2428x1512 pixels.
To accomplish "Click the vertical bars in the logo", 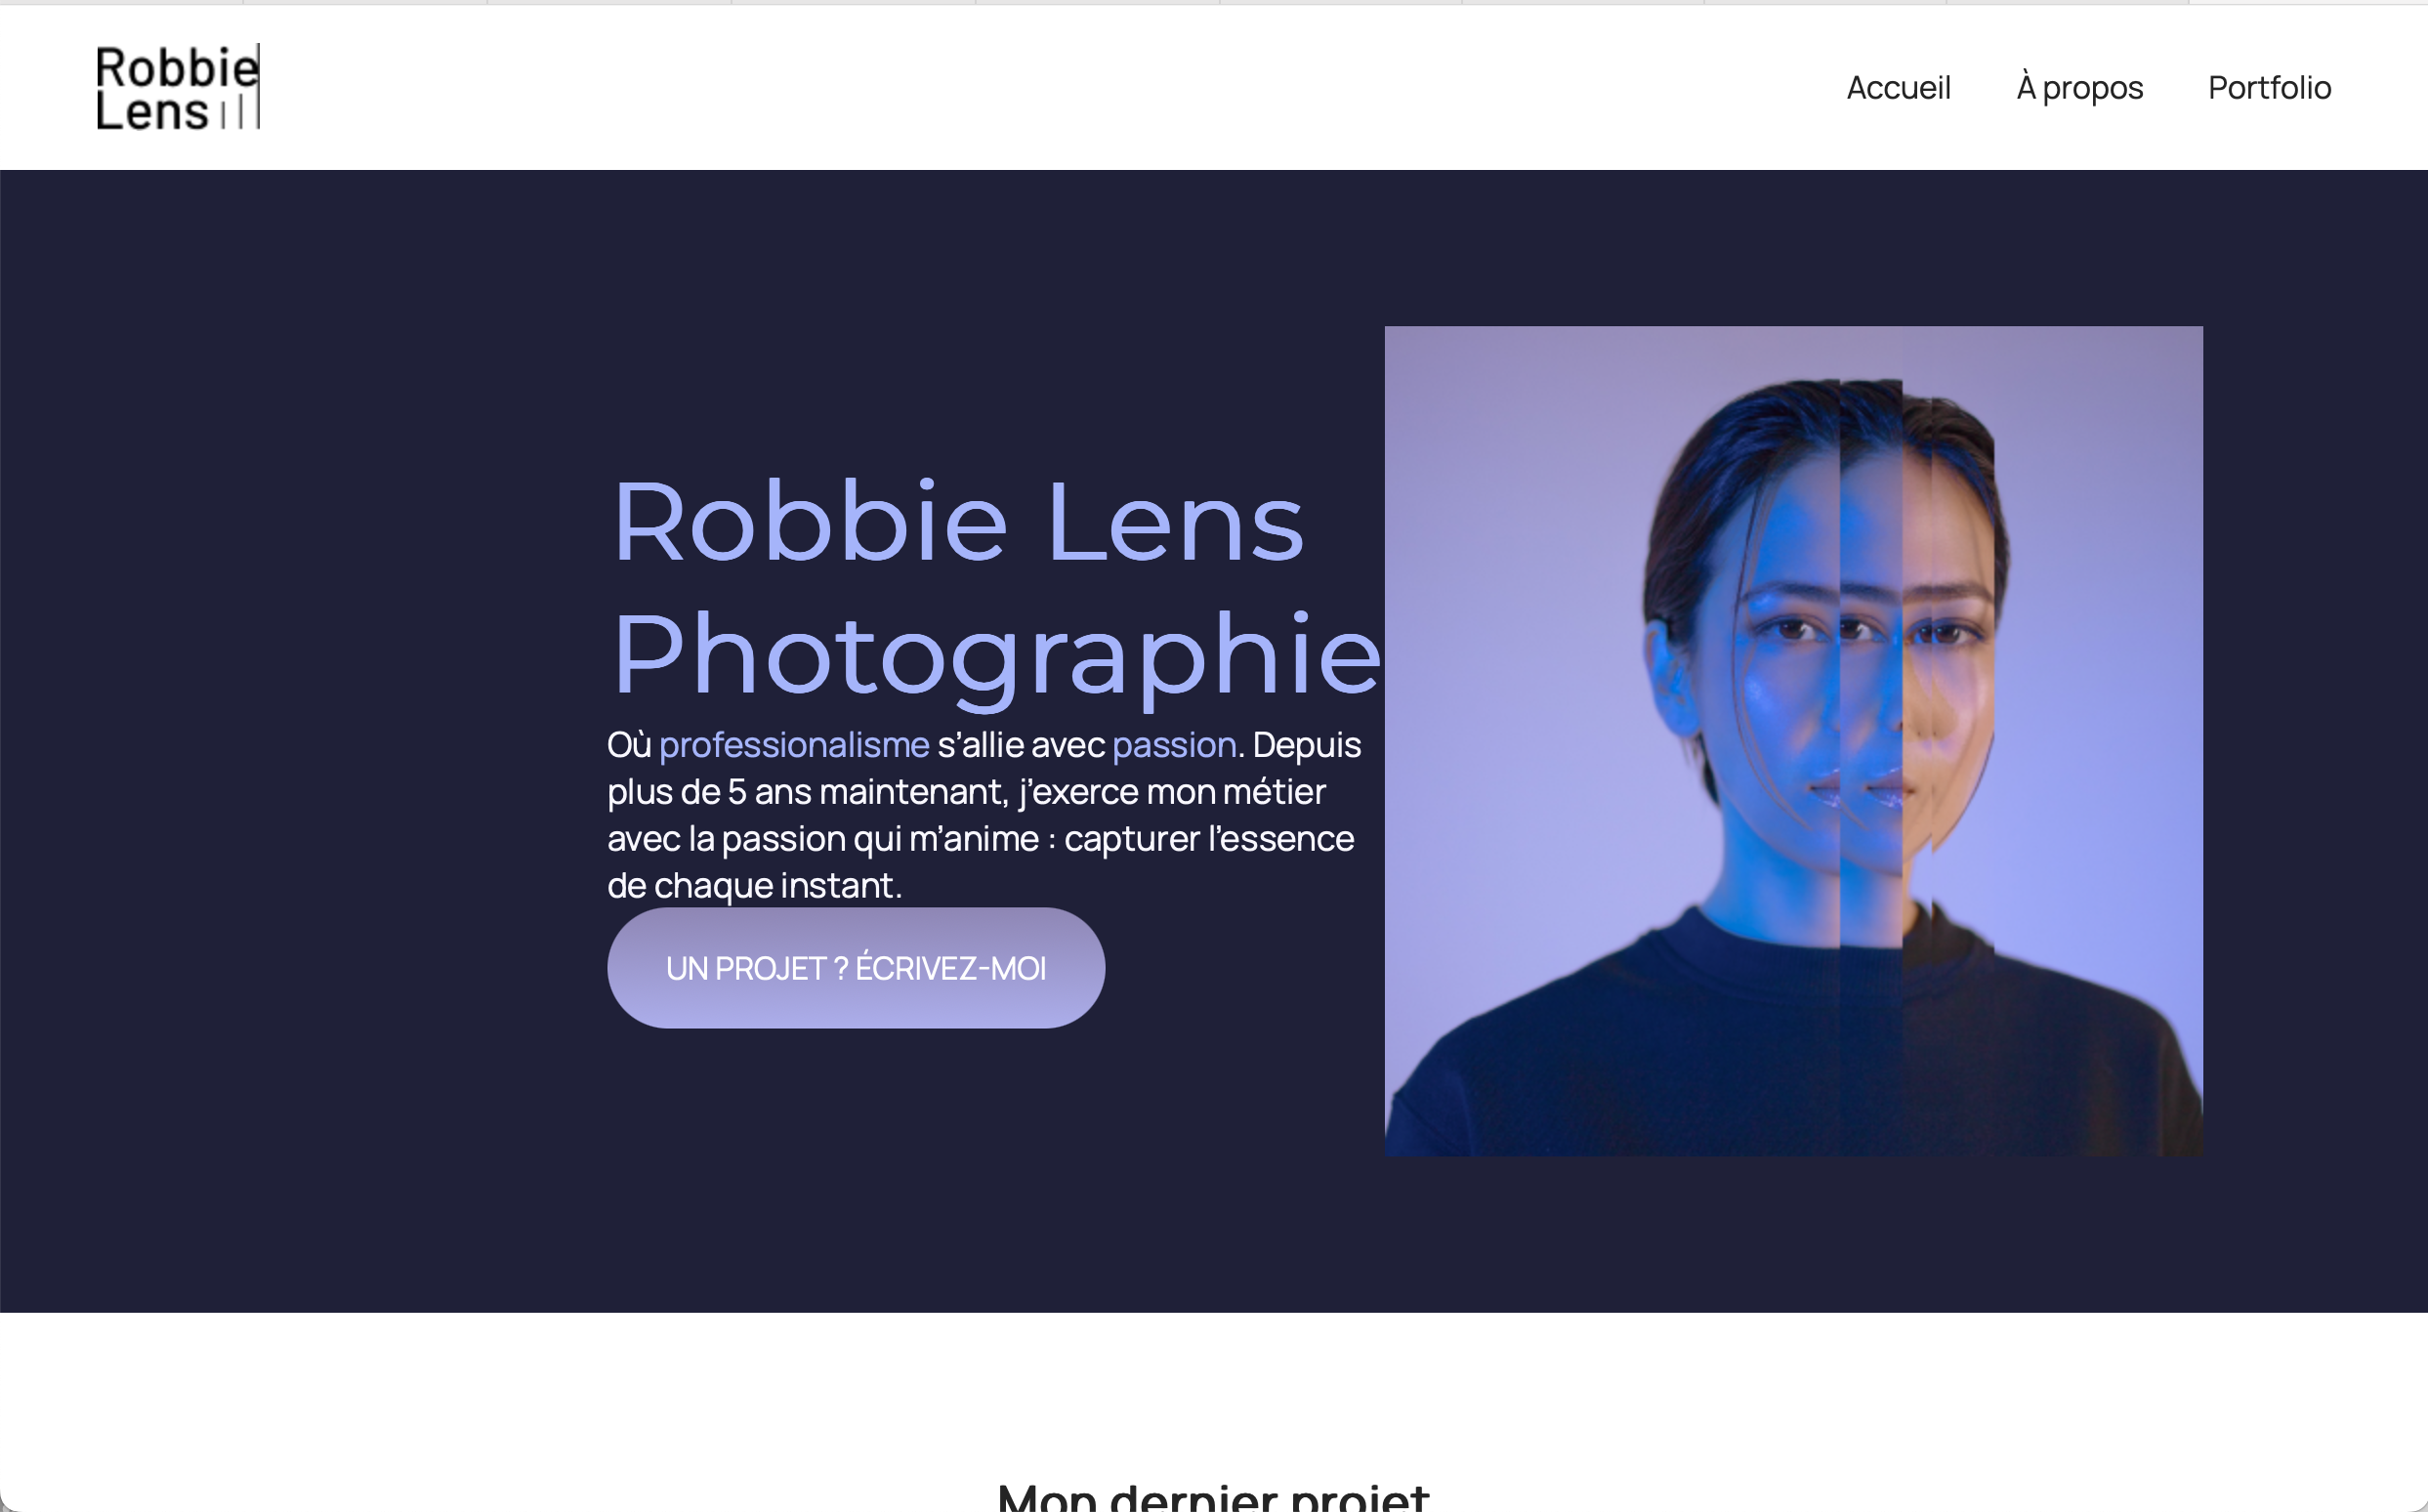I will point(241,112).
